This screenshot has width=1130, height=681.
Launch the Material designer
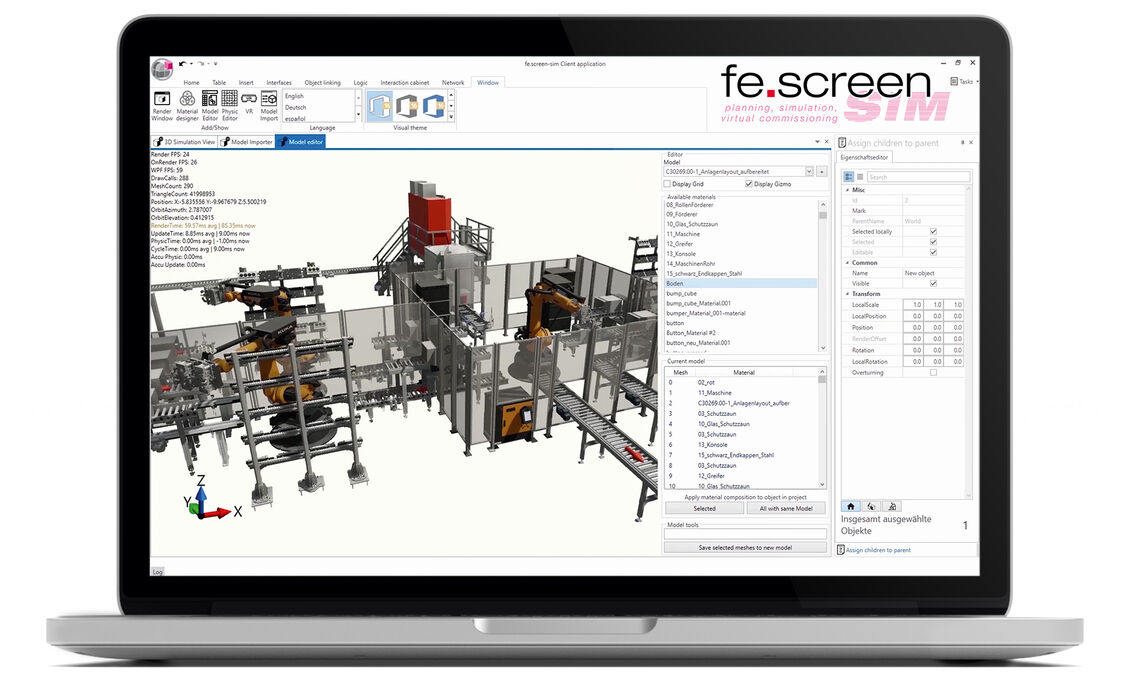point(187,105)
